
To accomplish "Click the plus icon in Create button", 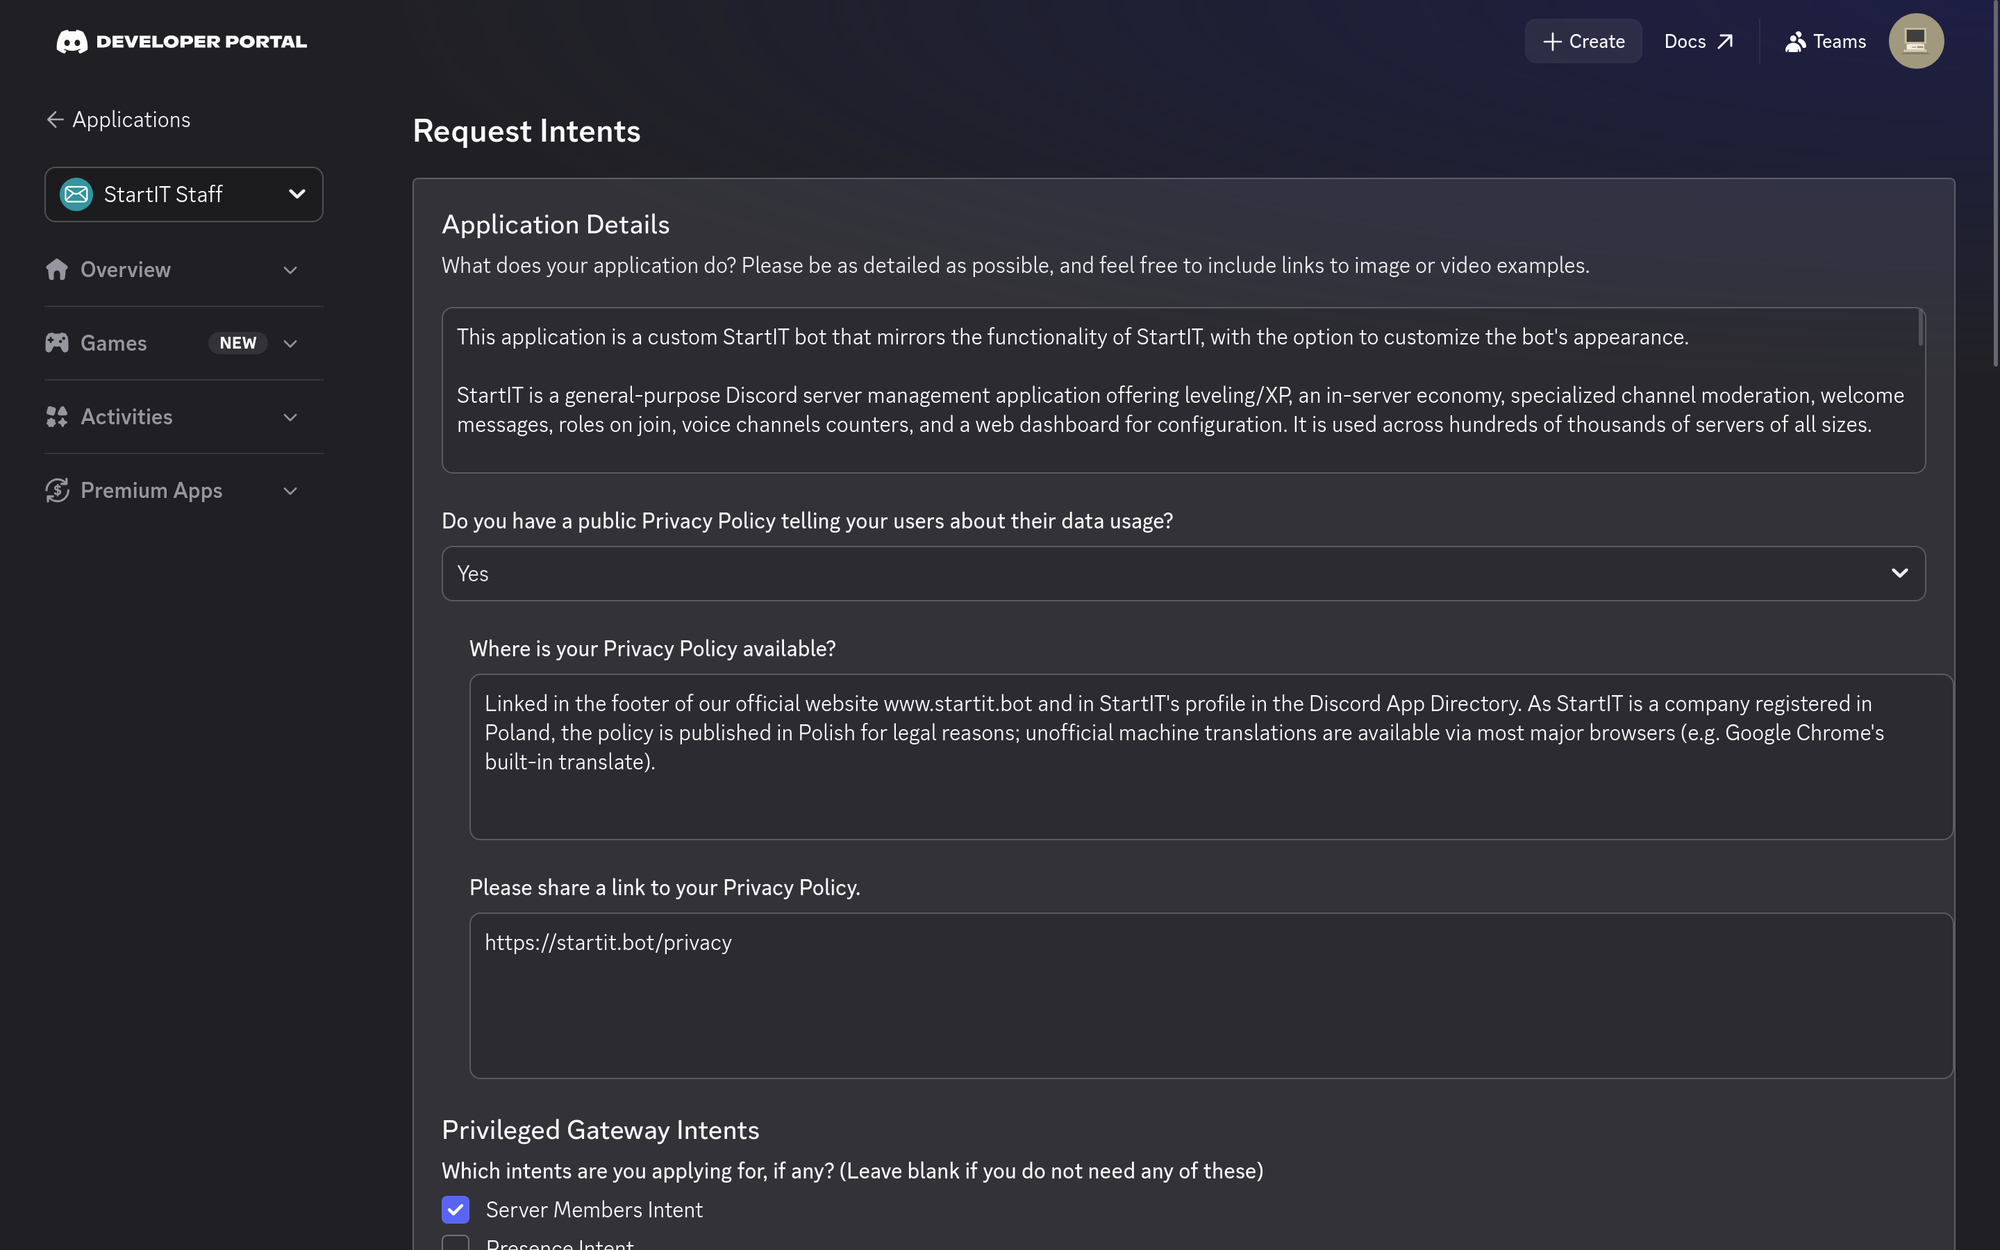I will coord(1552,41).
